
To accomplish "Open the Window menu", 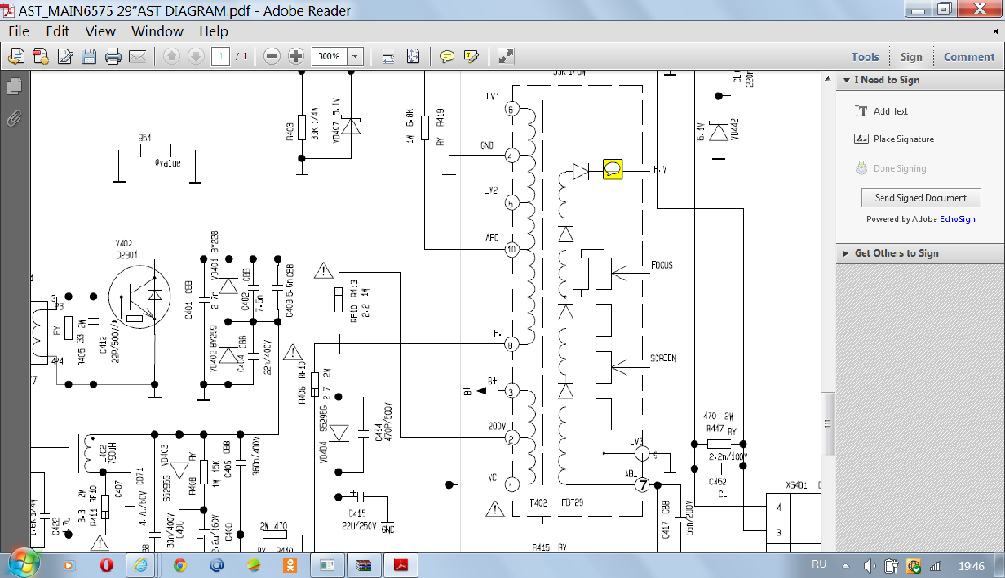I will click(x=158, y=31).
